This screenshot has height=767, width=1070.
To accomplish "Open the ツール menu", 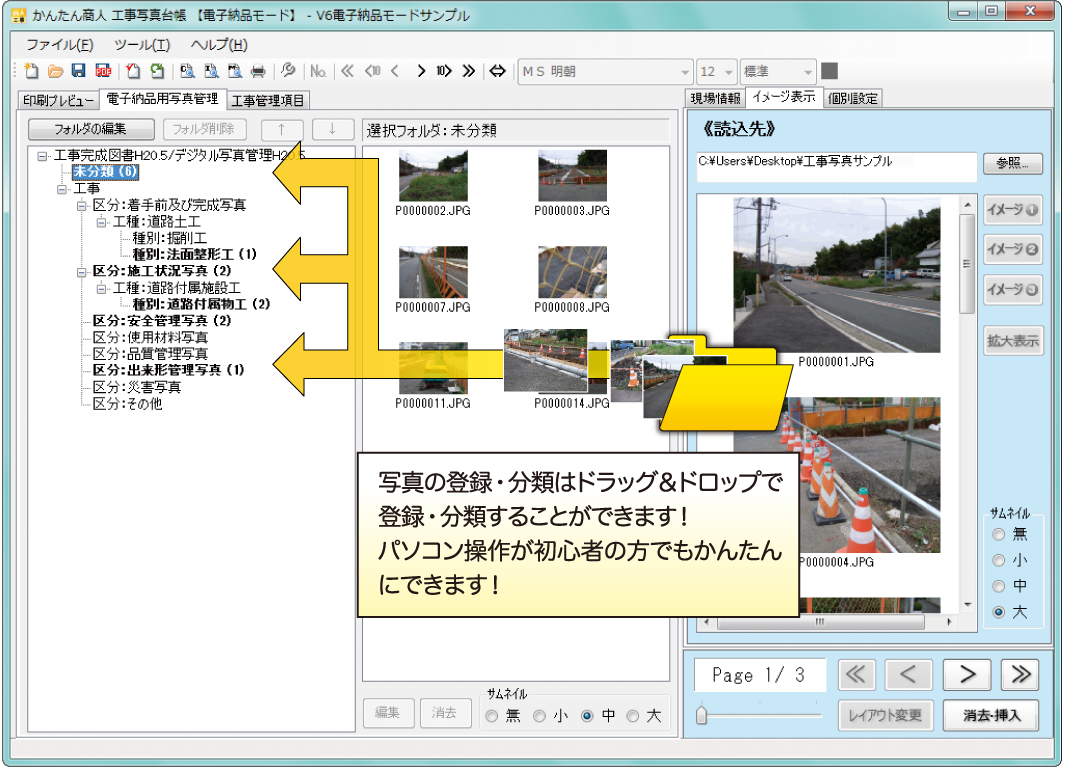I will click(x=142, y=45).
